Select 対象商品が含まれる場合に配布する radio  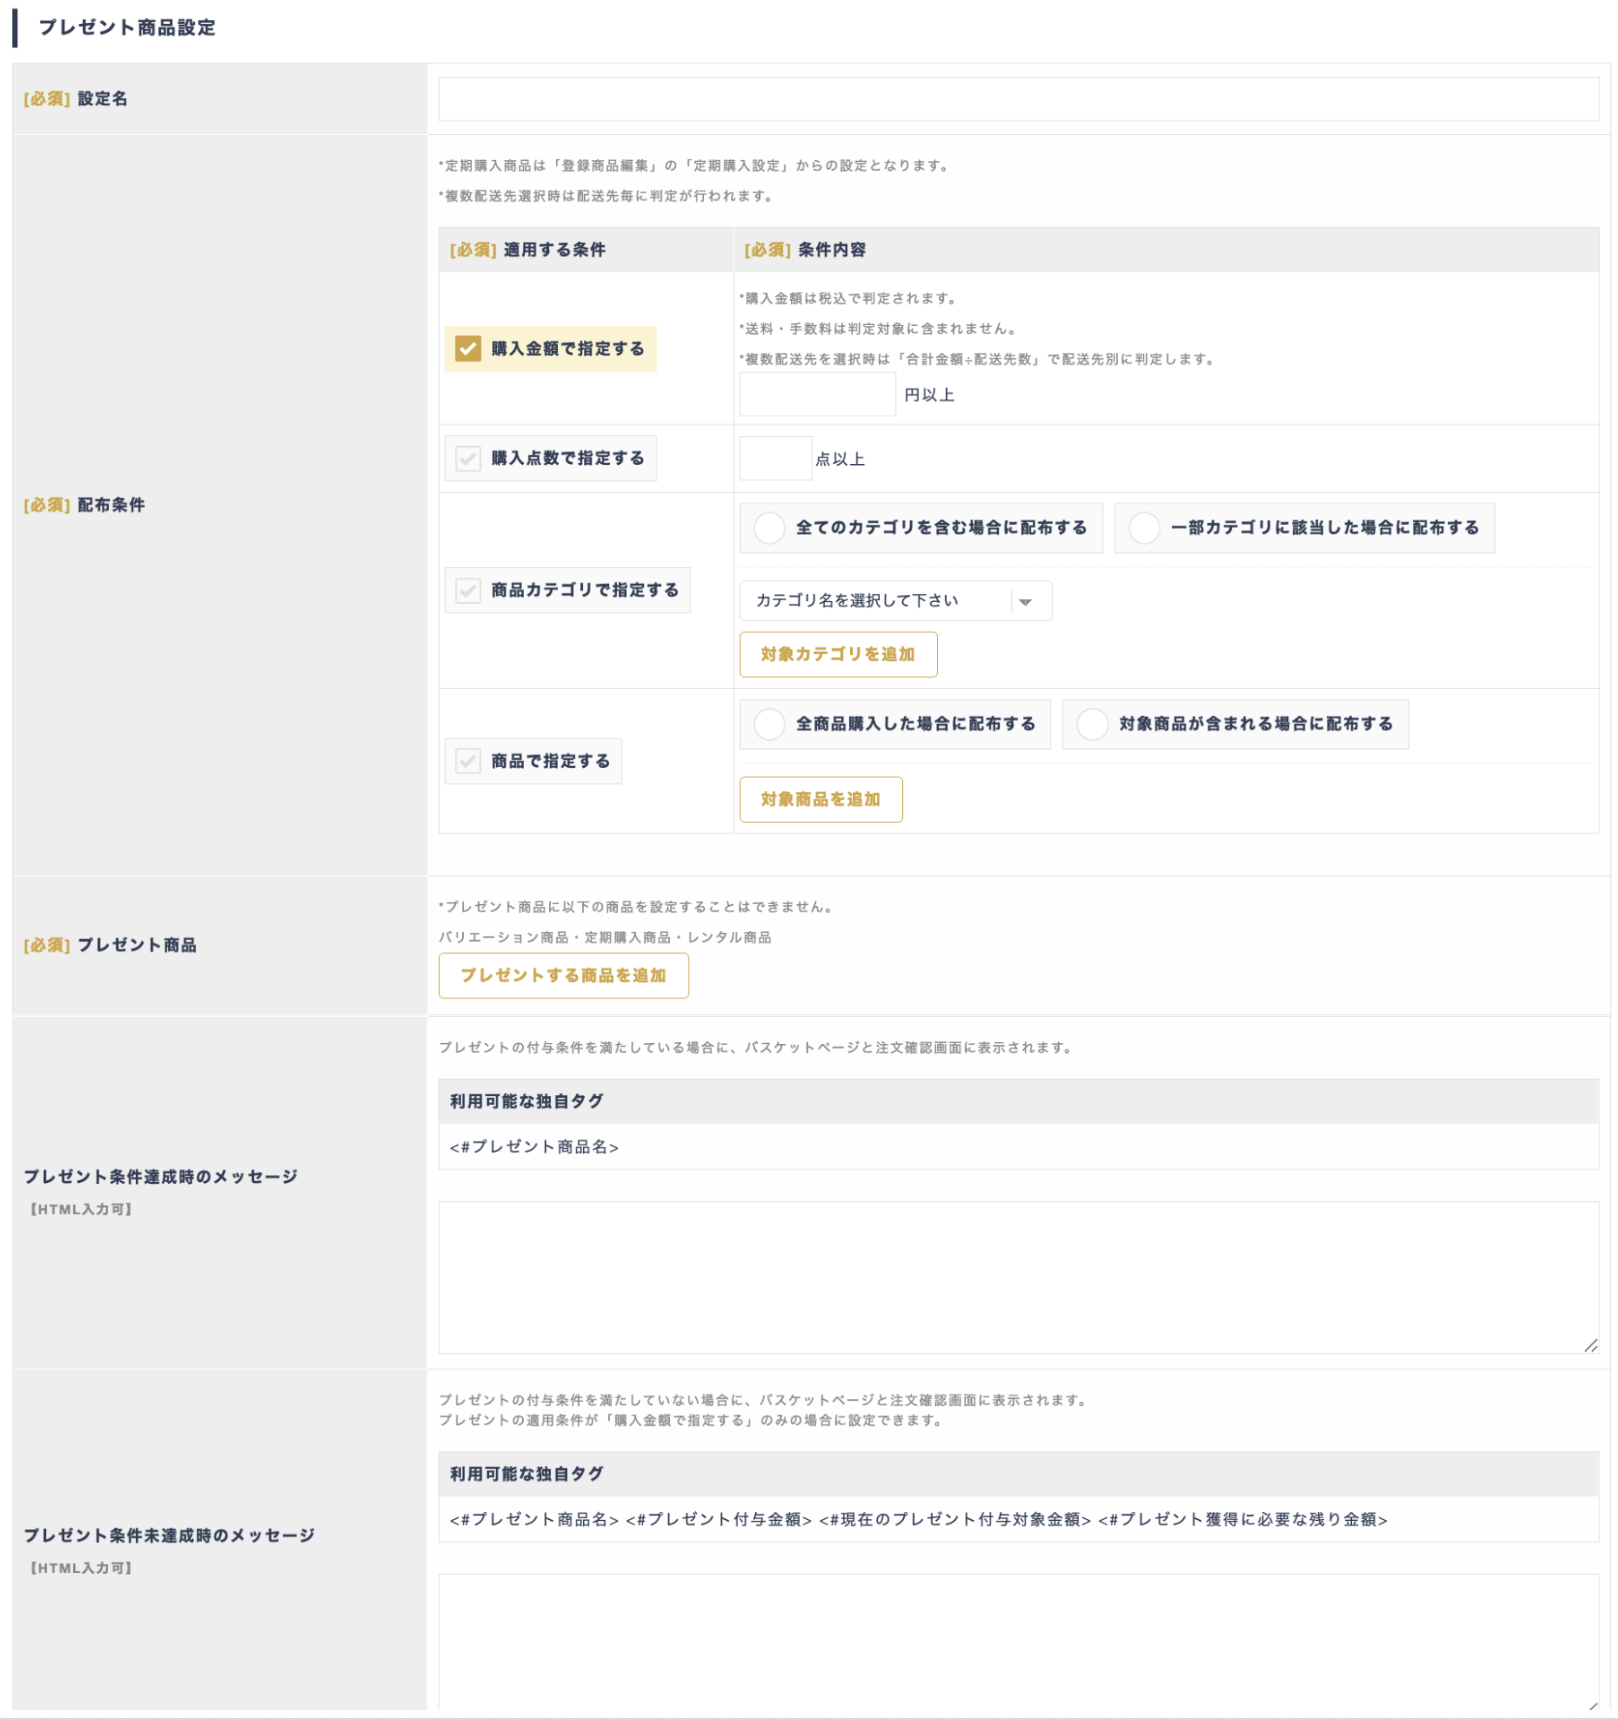tap(1092, 724)
